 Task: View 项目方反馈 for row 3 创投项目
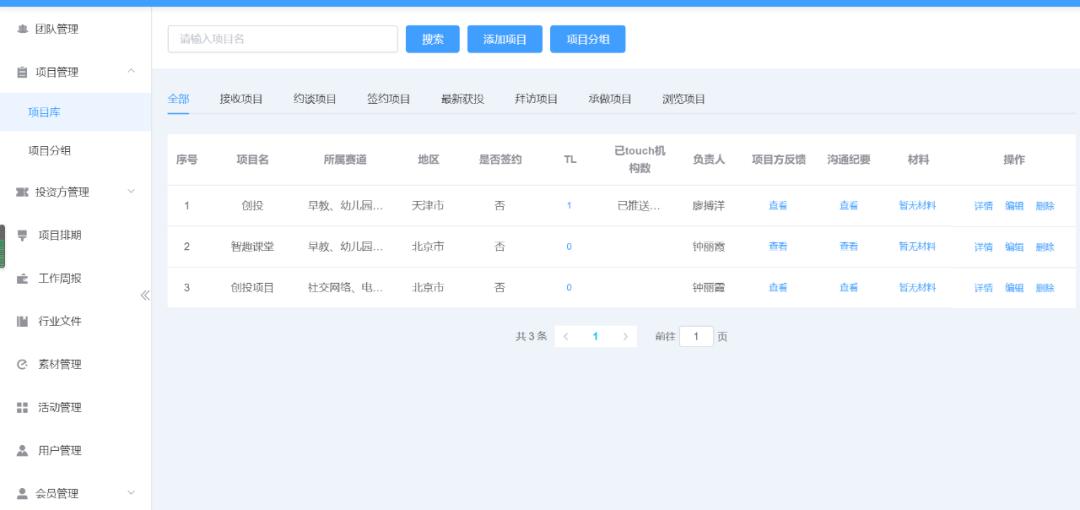(778, 287)
